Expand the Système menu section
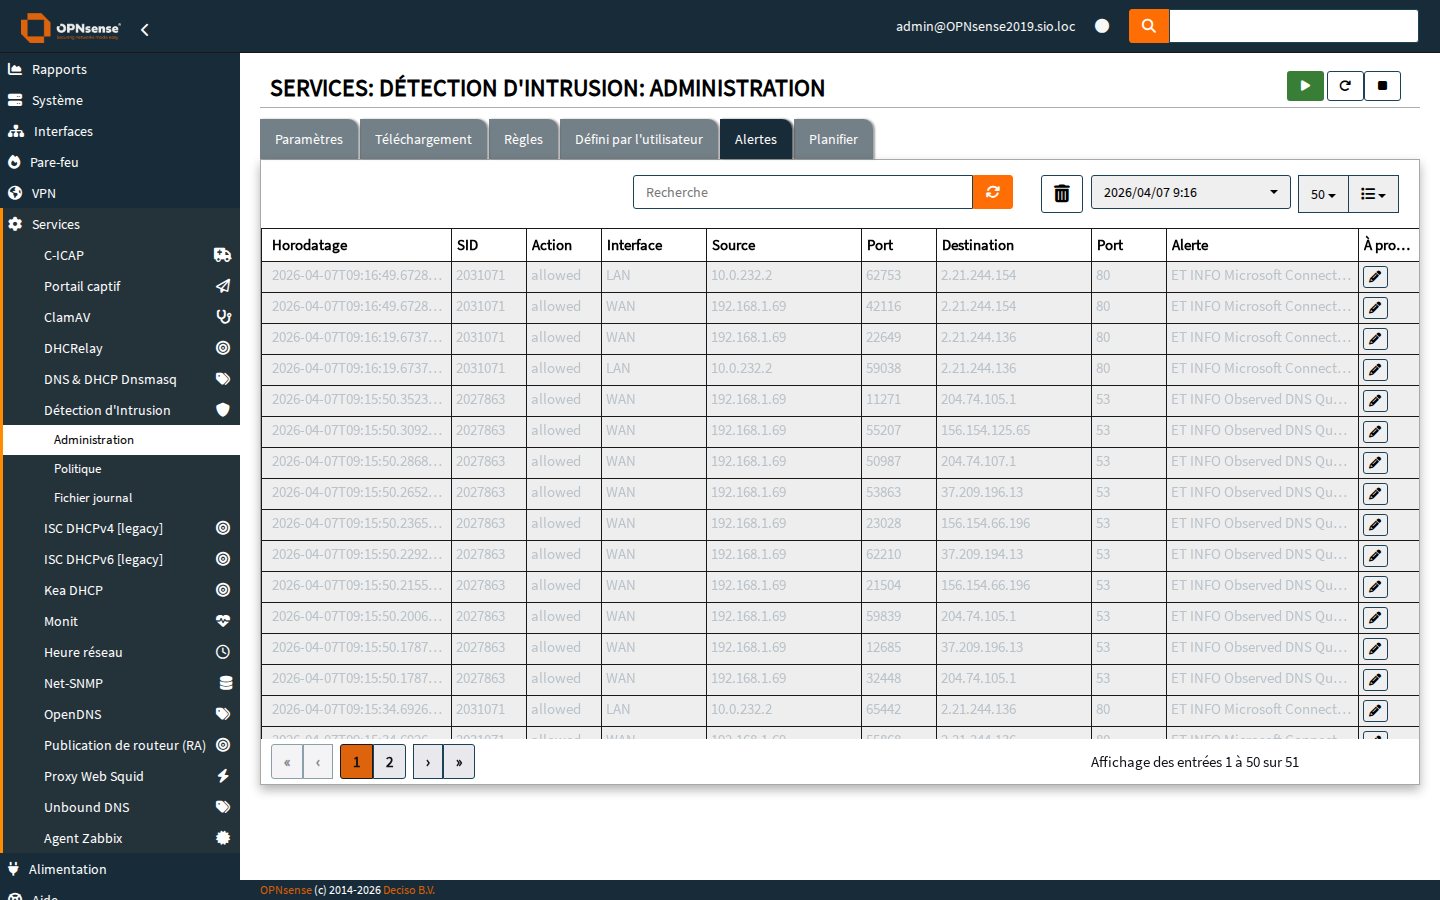1440x900 pixels. pos(120,100)
